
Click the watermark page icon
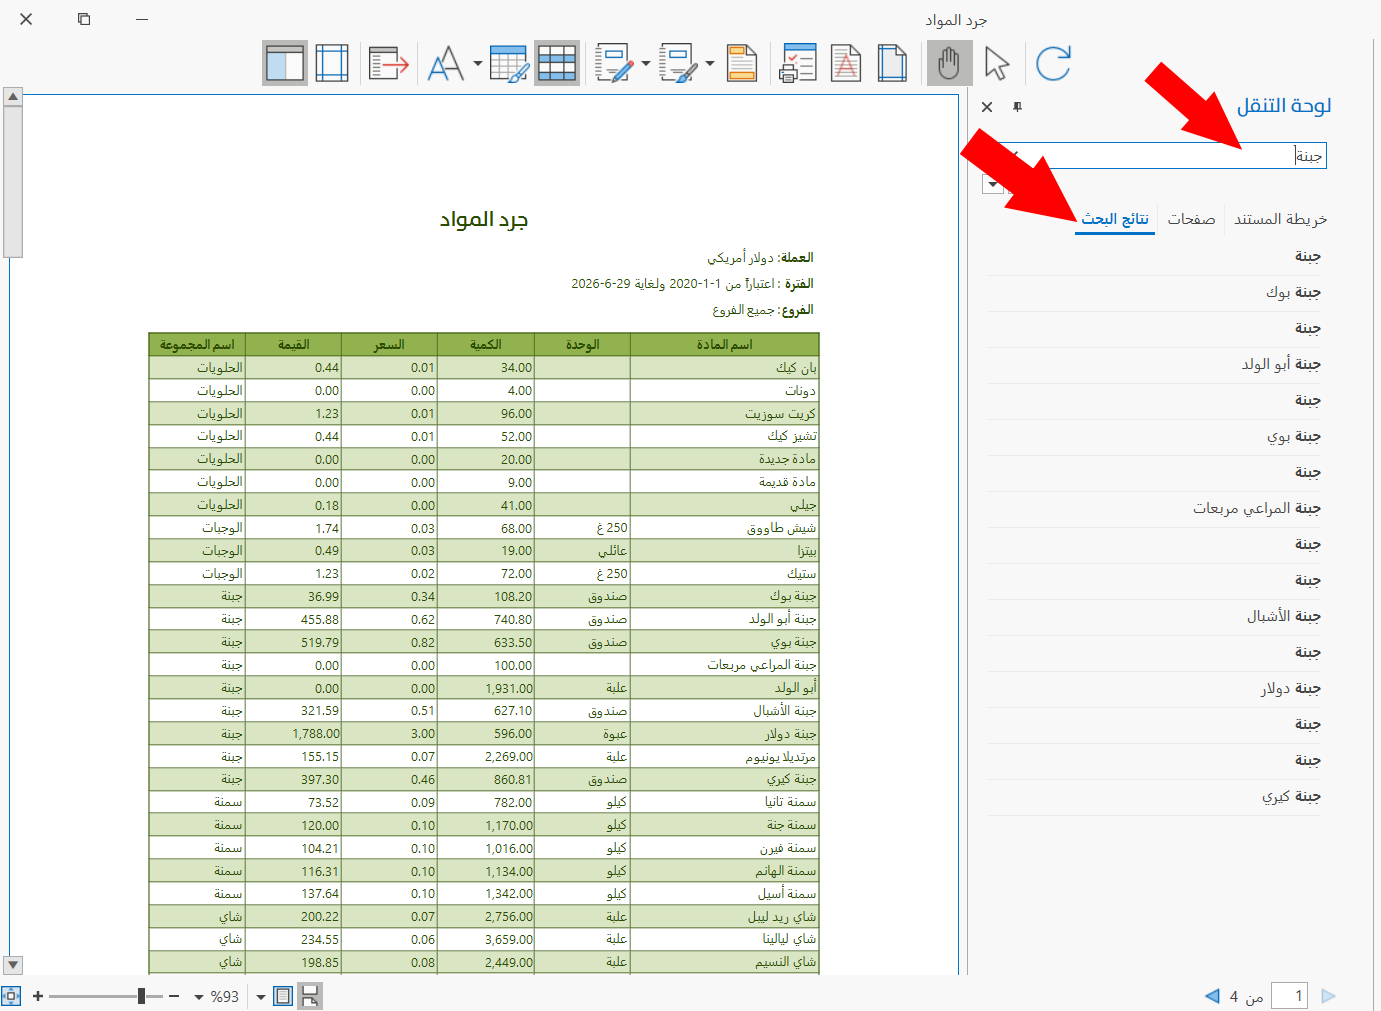coord(846,63)
